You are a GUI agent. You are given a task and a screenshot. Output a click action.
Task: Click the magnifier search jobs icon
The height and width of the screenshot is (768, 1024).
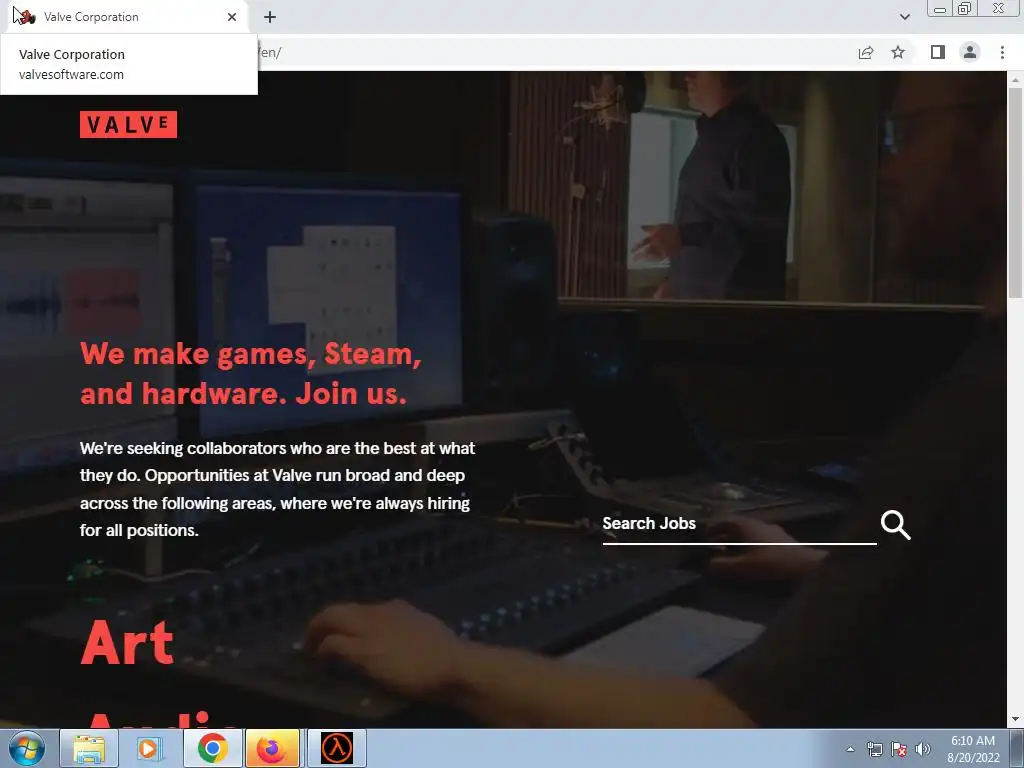[895, 525]
